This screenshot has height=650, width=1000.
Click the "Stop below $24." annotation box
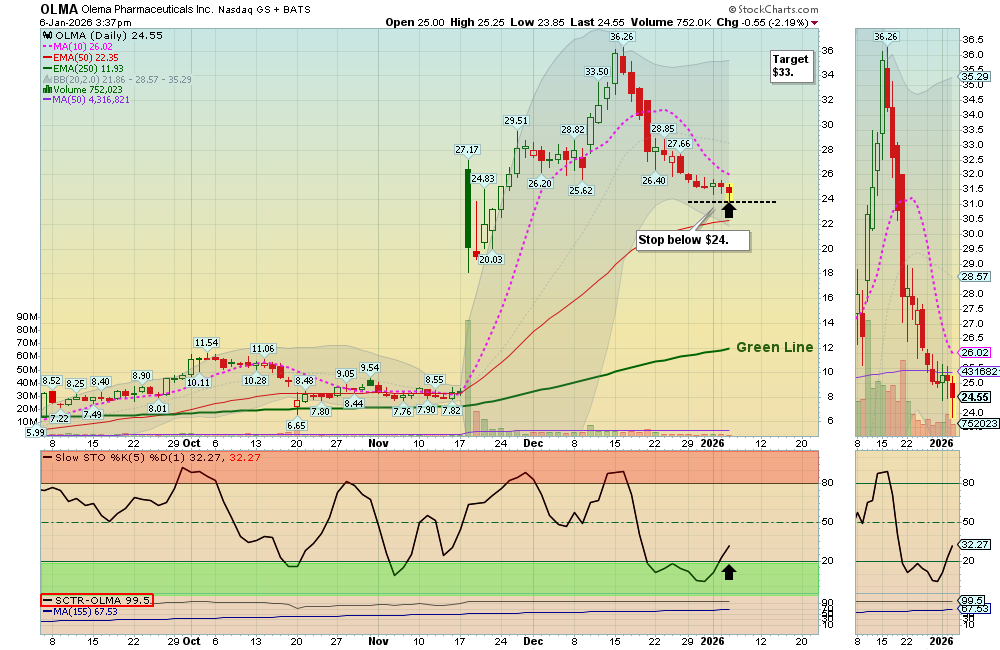point(692,240)
